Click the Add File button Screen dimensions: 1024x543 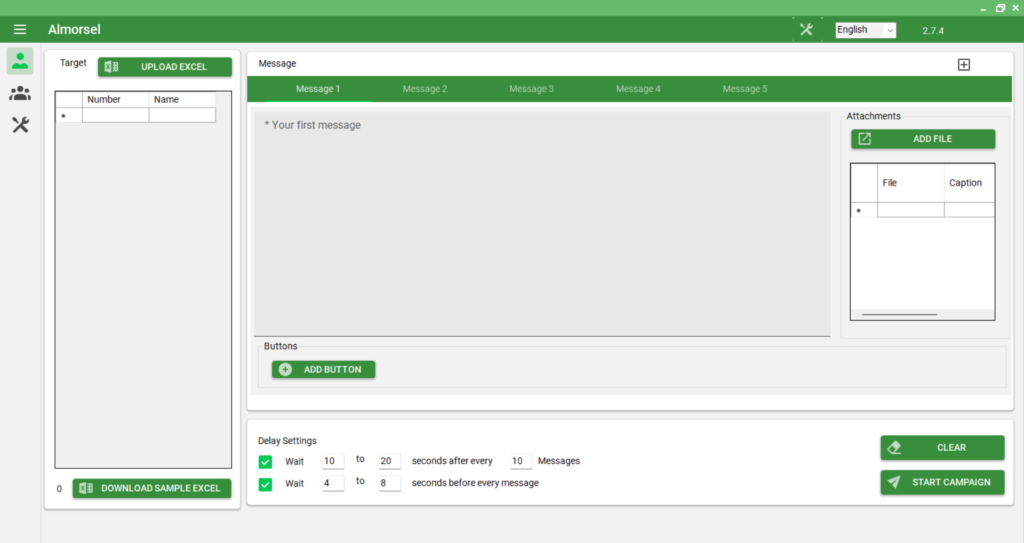tap(923, 139)
